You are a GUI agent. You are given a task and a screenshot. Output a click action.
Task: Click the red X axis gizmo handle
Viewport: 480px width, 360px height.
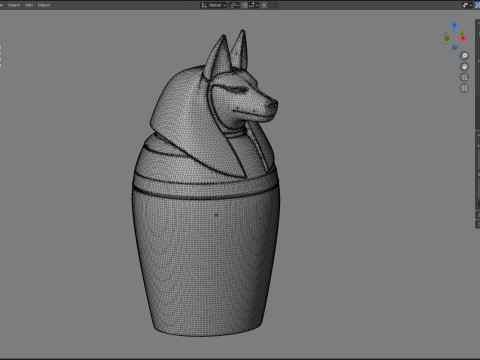pyautogui.click(x=463, y=38)
